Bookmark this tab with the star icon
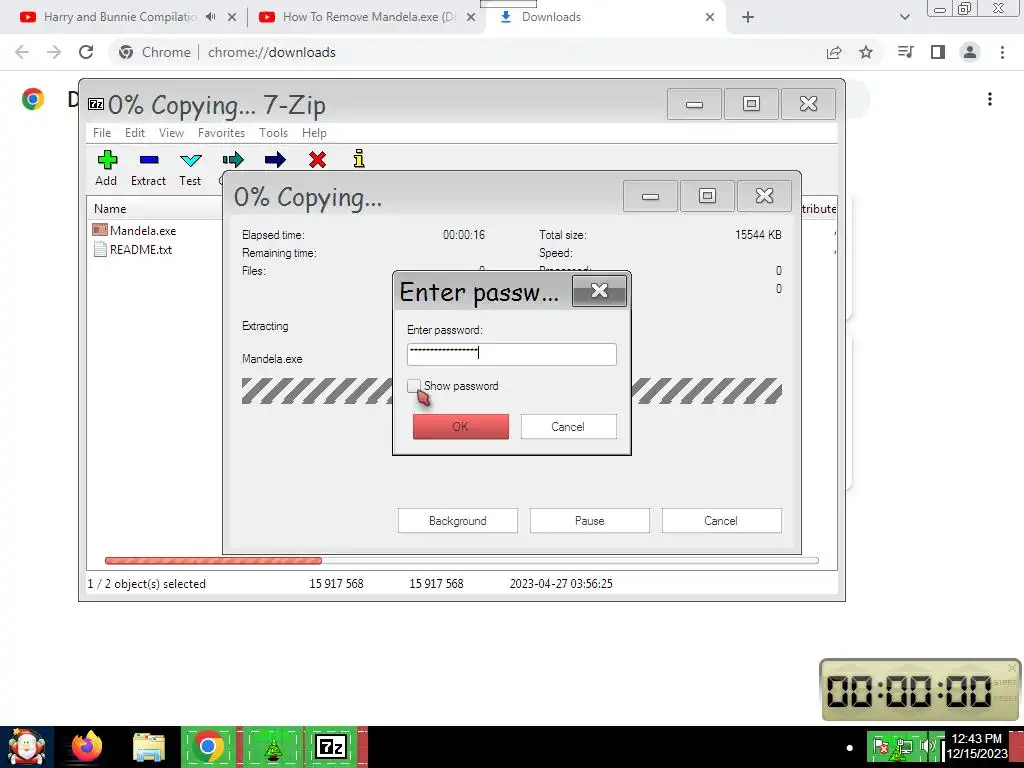The height and width of the screenshot is (768, 1024). 866,52
